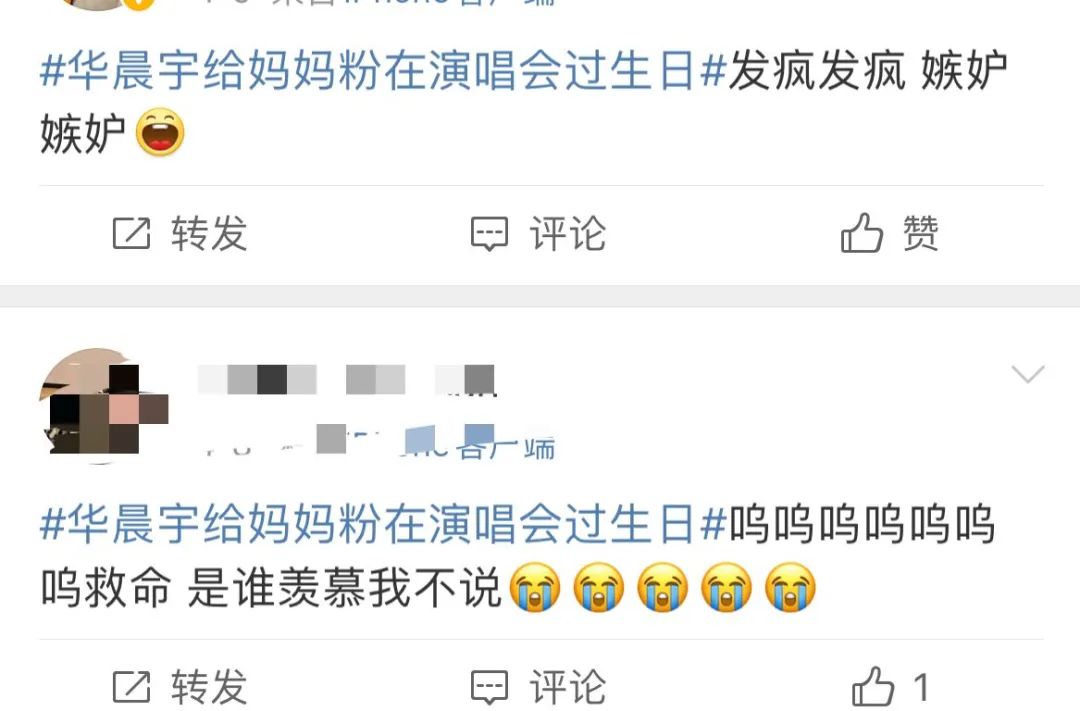1080x711 pixels.
Task: Tap comment icon on first post
Action: [489, 234]
